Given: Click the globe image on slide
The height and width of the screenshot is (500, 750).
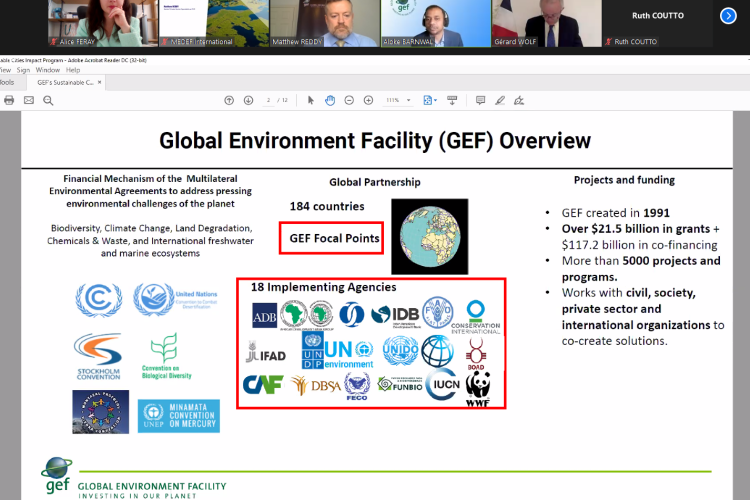Looking at the screenshot, I should click(x=430, y=236).
